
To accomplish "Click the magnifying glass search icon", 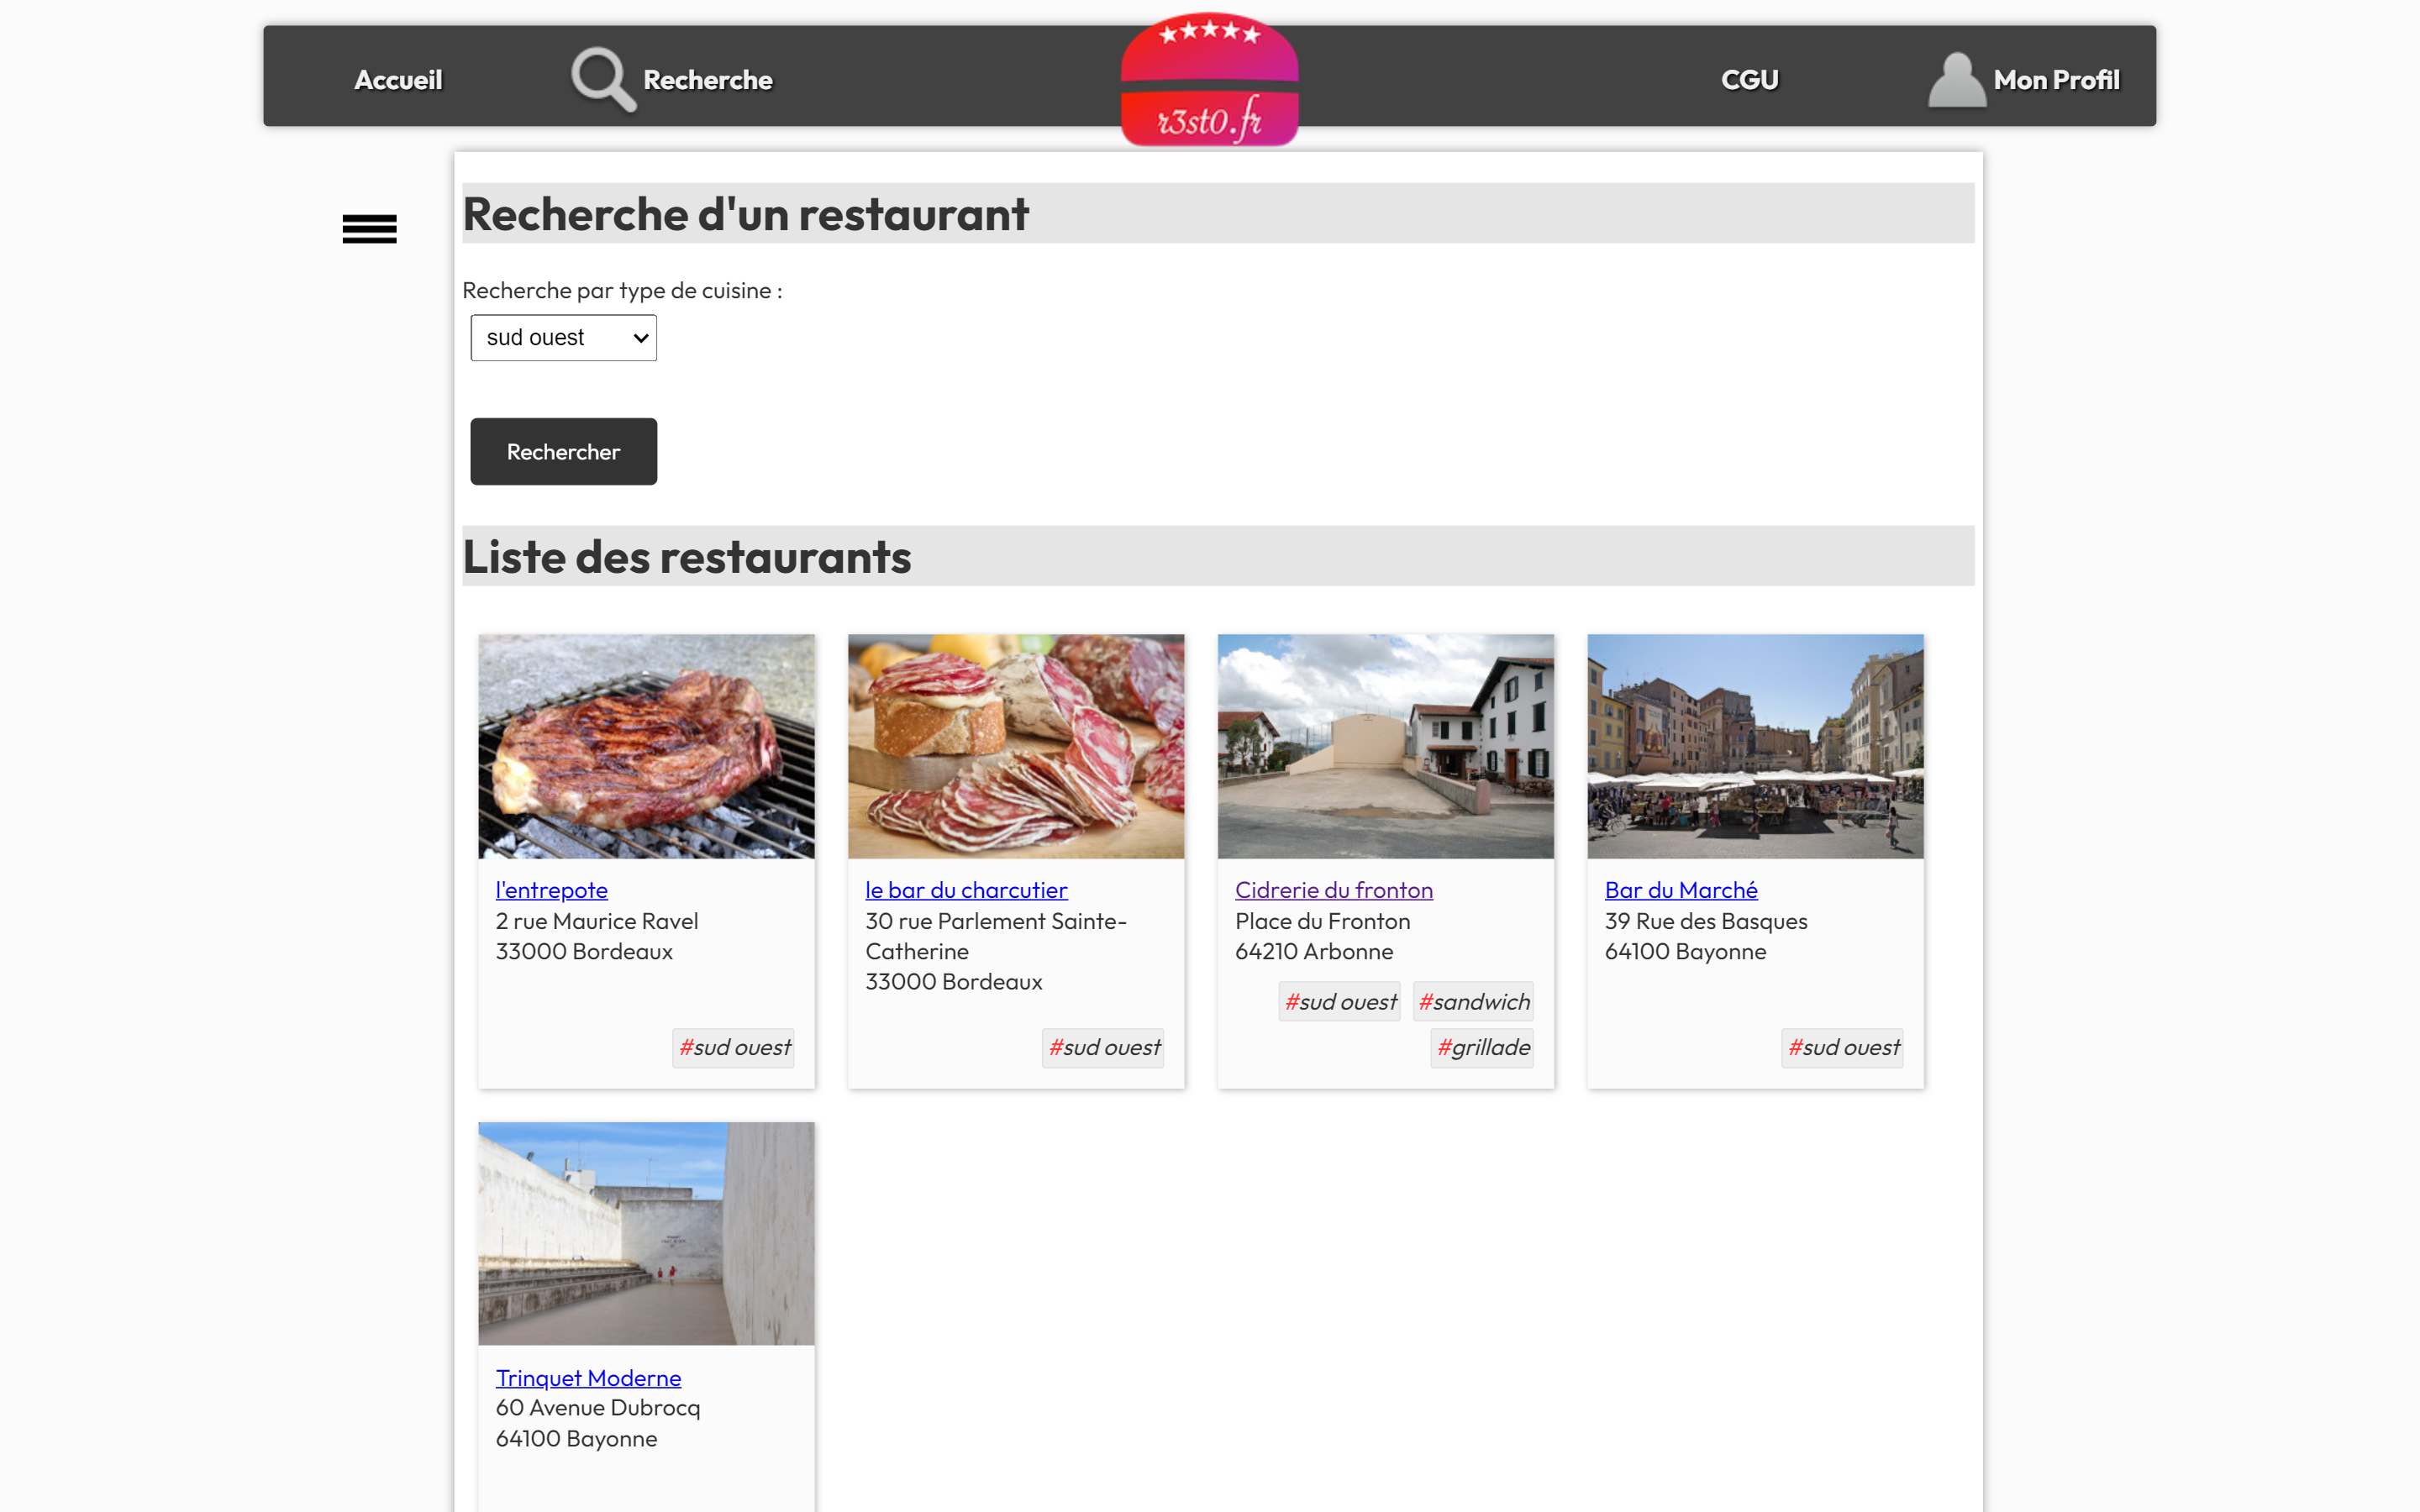I will [x=602, y=79].
